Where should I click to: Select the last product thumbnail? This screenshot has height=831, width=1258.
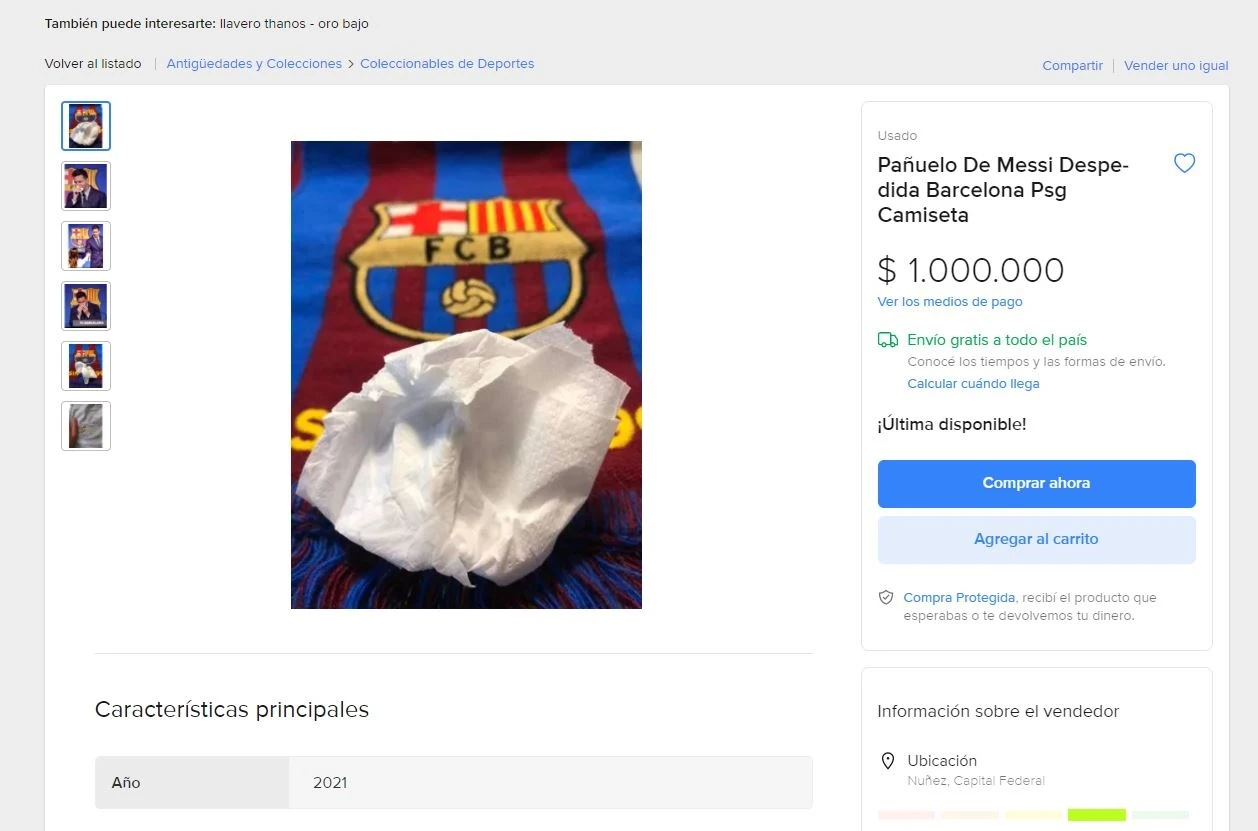[x=85, y=426]
